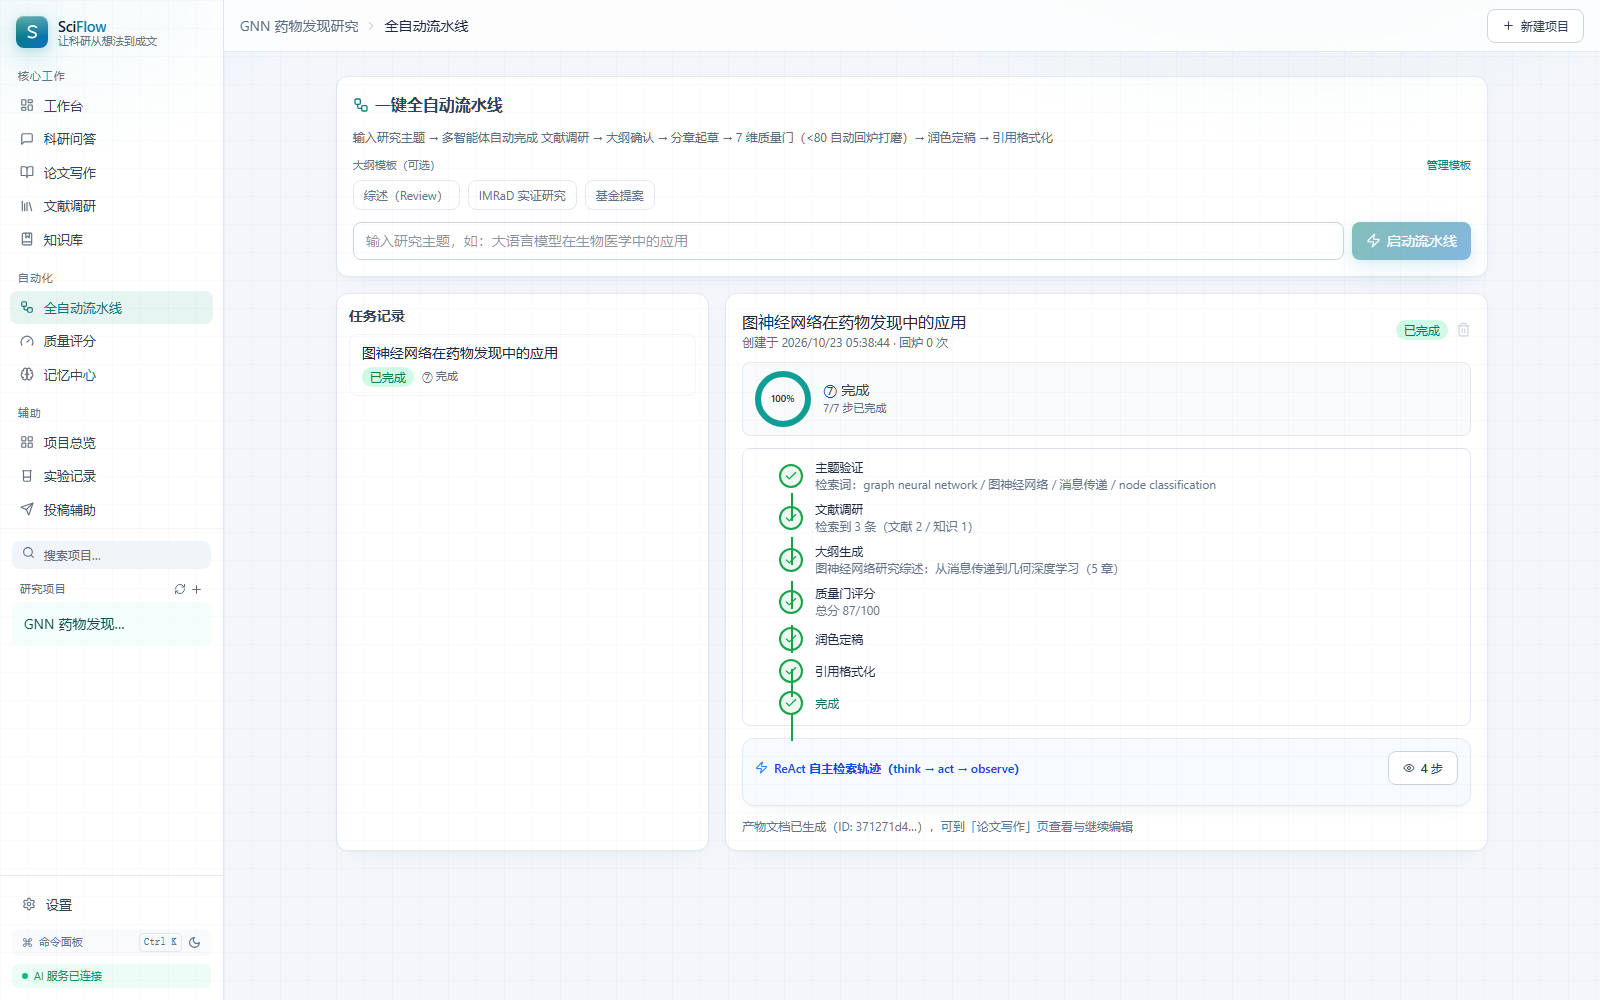Open 科研问答 in the sidebar

(x=111, y=139)
